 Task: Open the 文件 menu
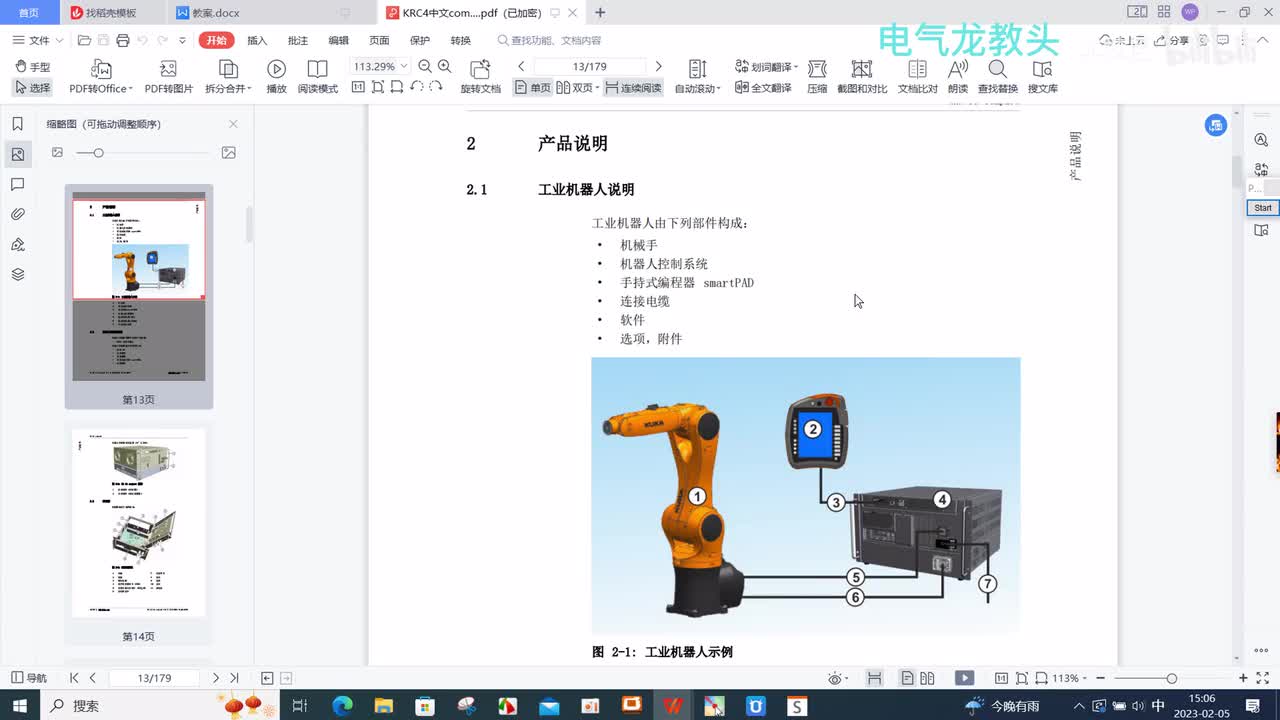click(38, 40)
